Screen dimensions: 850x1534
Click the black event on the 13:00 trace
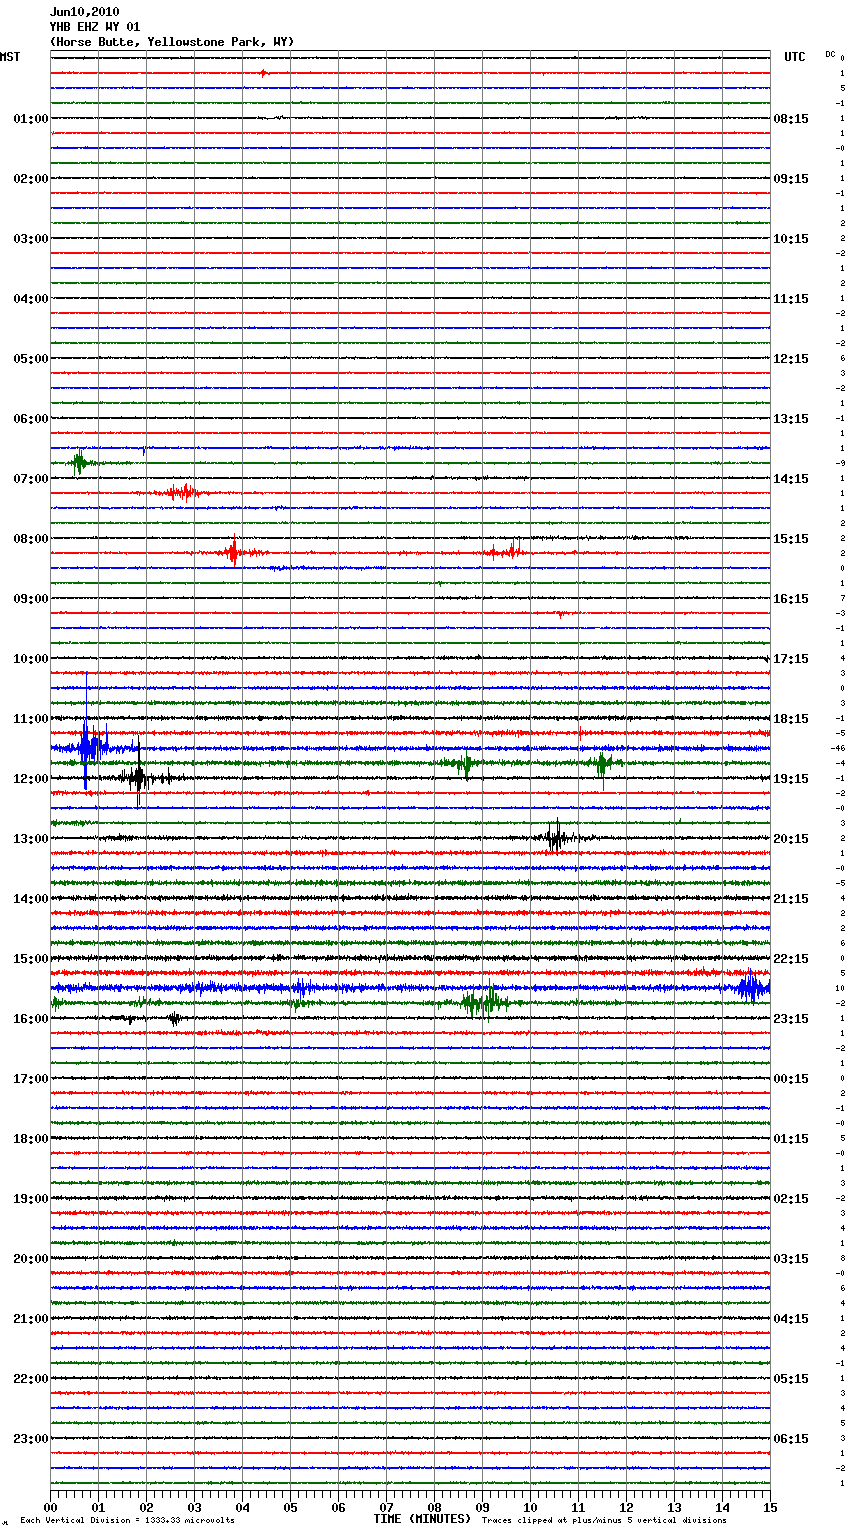(x=556, y=837)
